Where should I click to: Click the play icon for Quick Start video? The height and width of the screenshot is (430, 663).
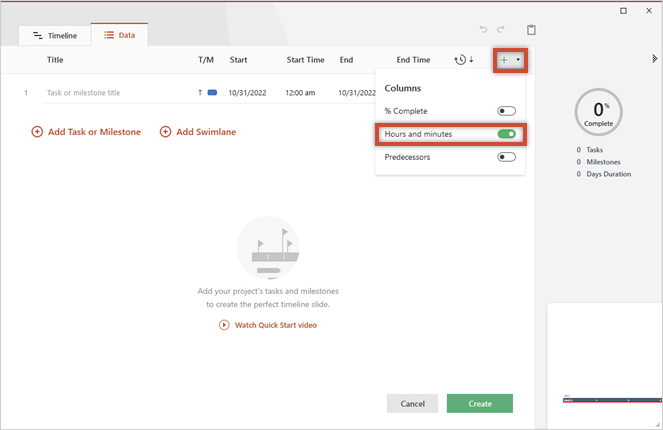pos(224,325)
